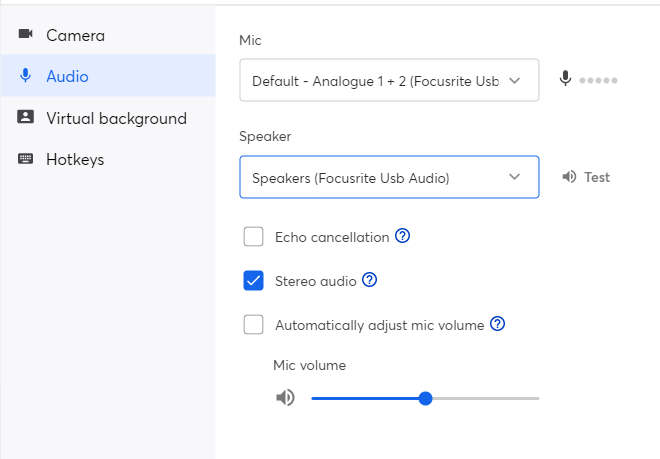Click the Mic volume slider handle
This screenshot has height=459, width=660.
[425, 398]
